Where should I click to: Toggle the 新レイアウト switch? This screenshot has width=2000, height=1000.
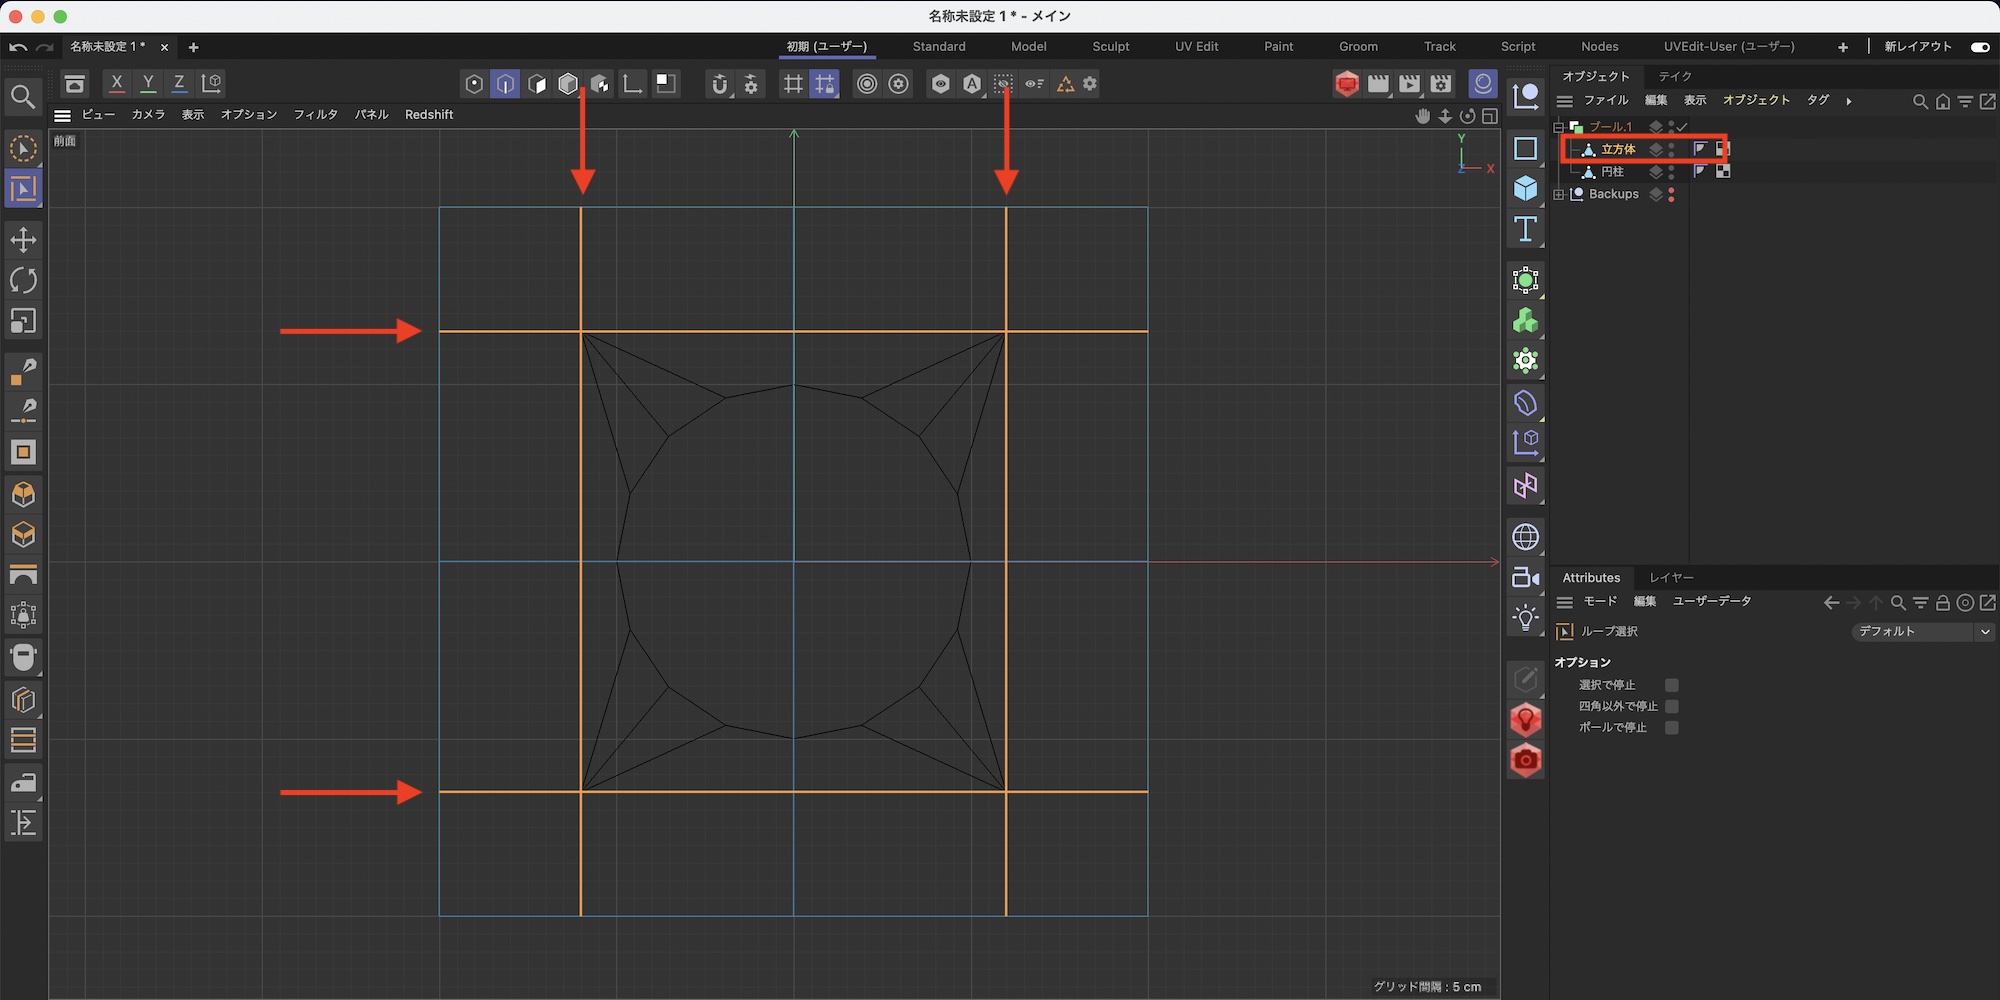pos(1979,47)
